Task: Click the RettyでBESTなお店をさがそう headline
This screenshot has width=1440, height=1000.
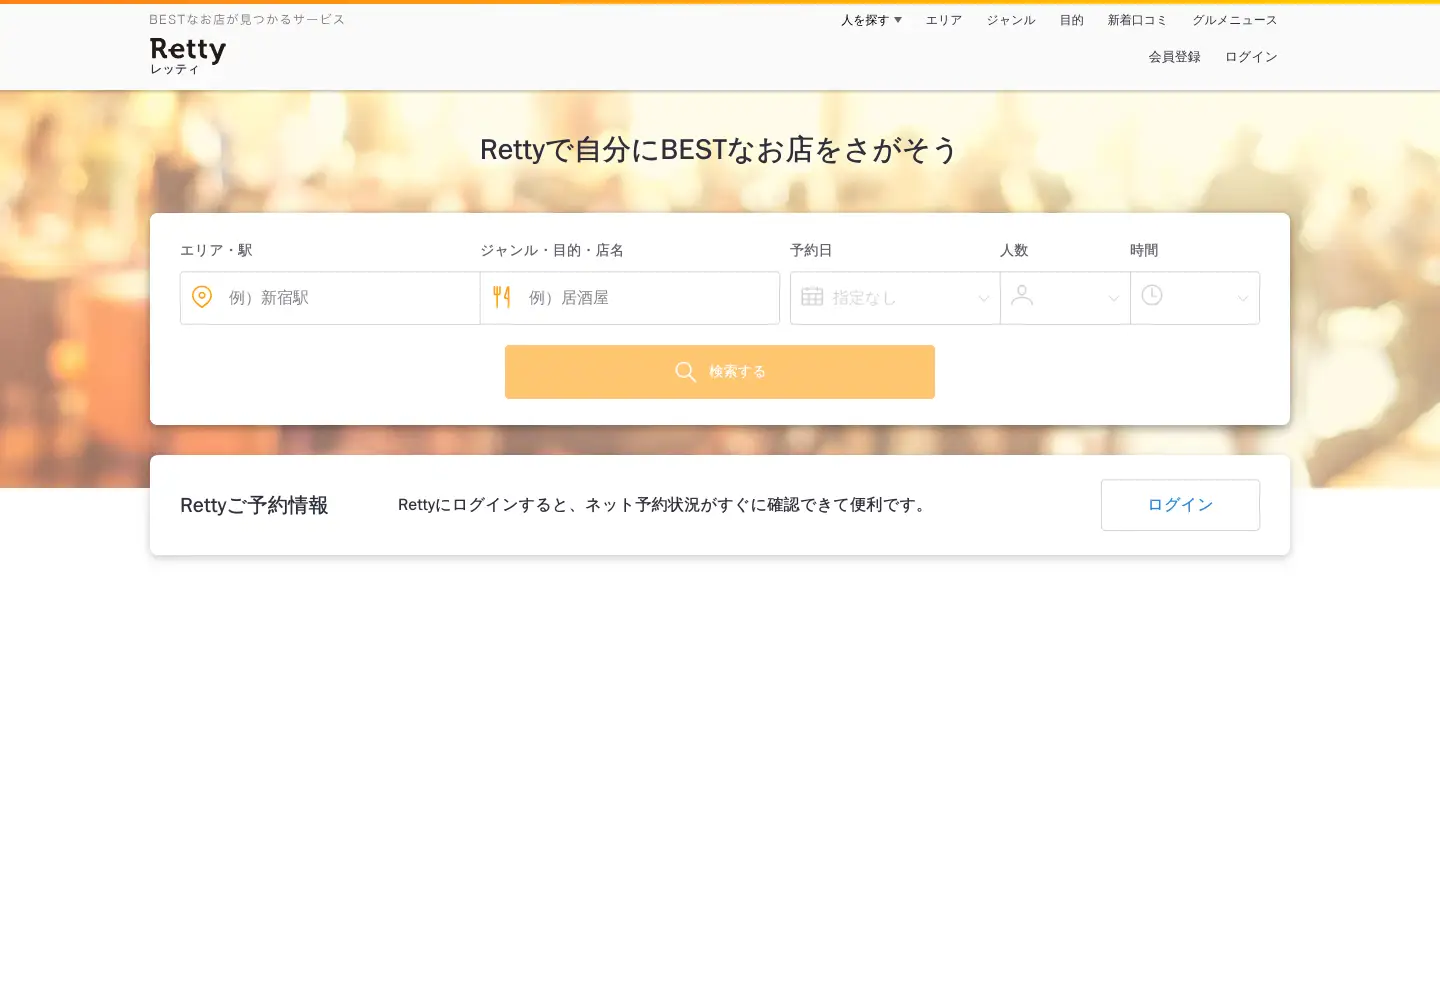Action: (719, 150)
